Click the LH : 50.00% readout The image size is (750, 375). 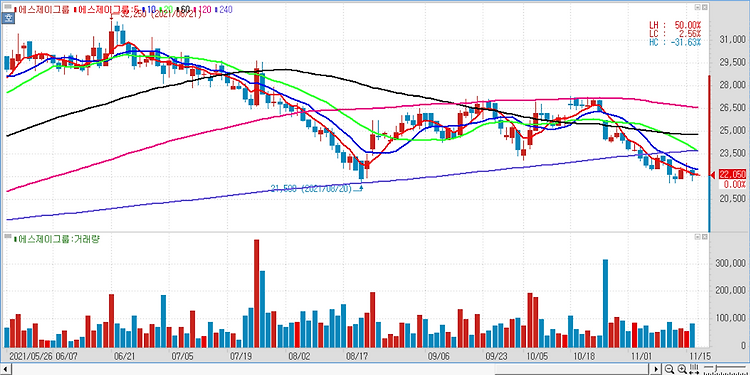[x=675, y=24]
